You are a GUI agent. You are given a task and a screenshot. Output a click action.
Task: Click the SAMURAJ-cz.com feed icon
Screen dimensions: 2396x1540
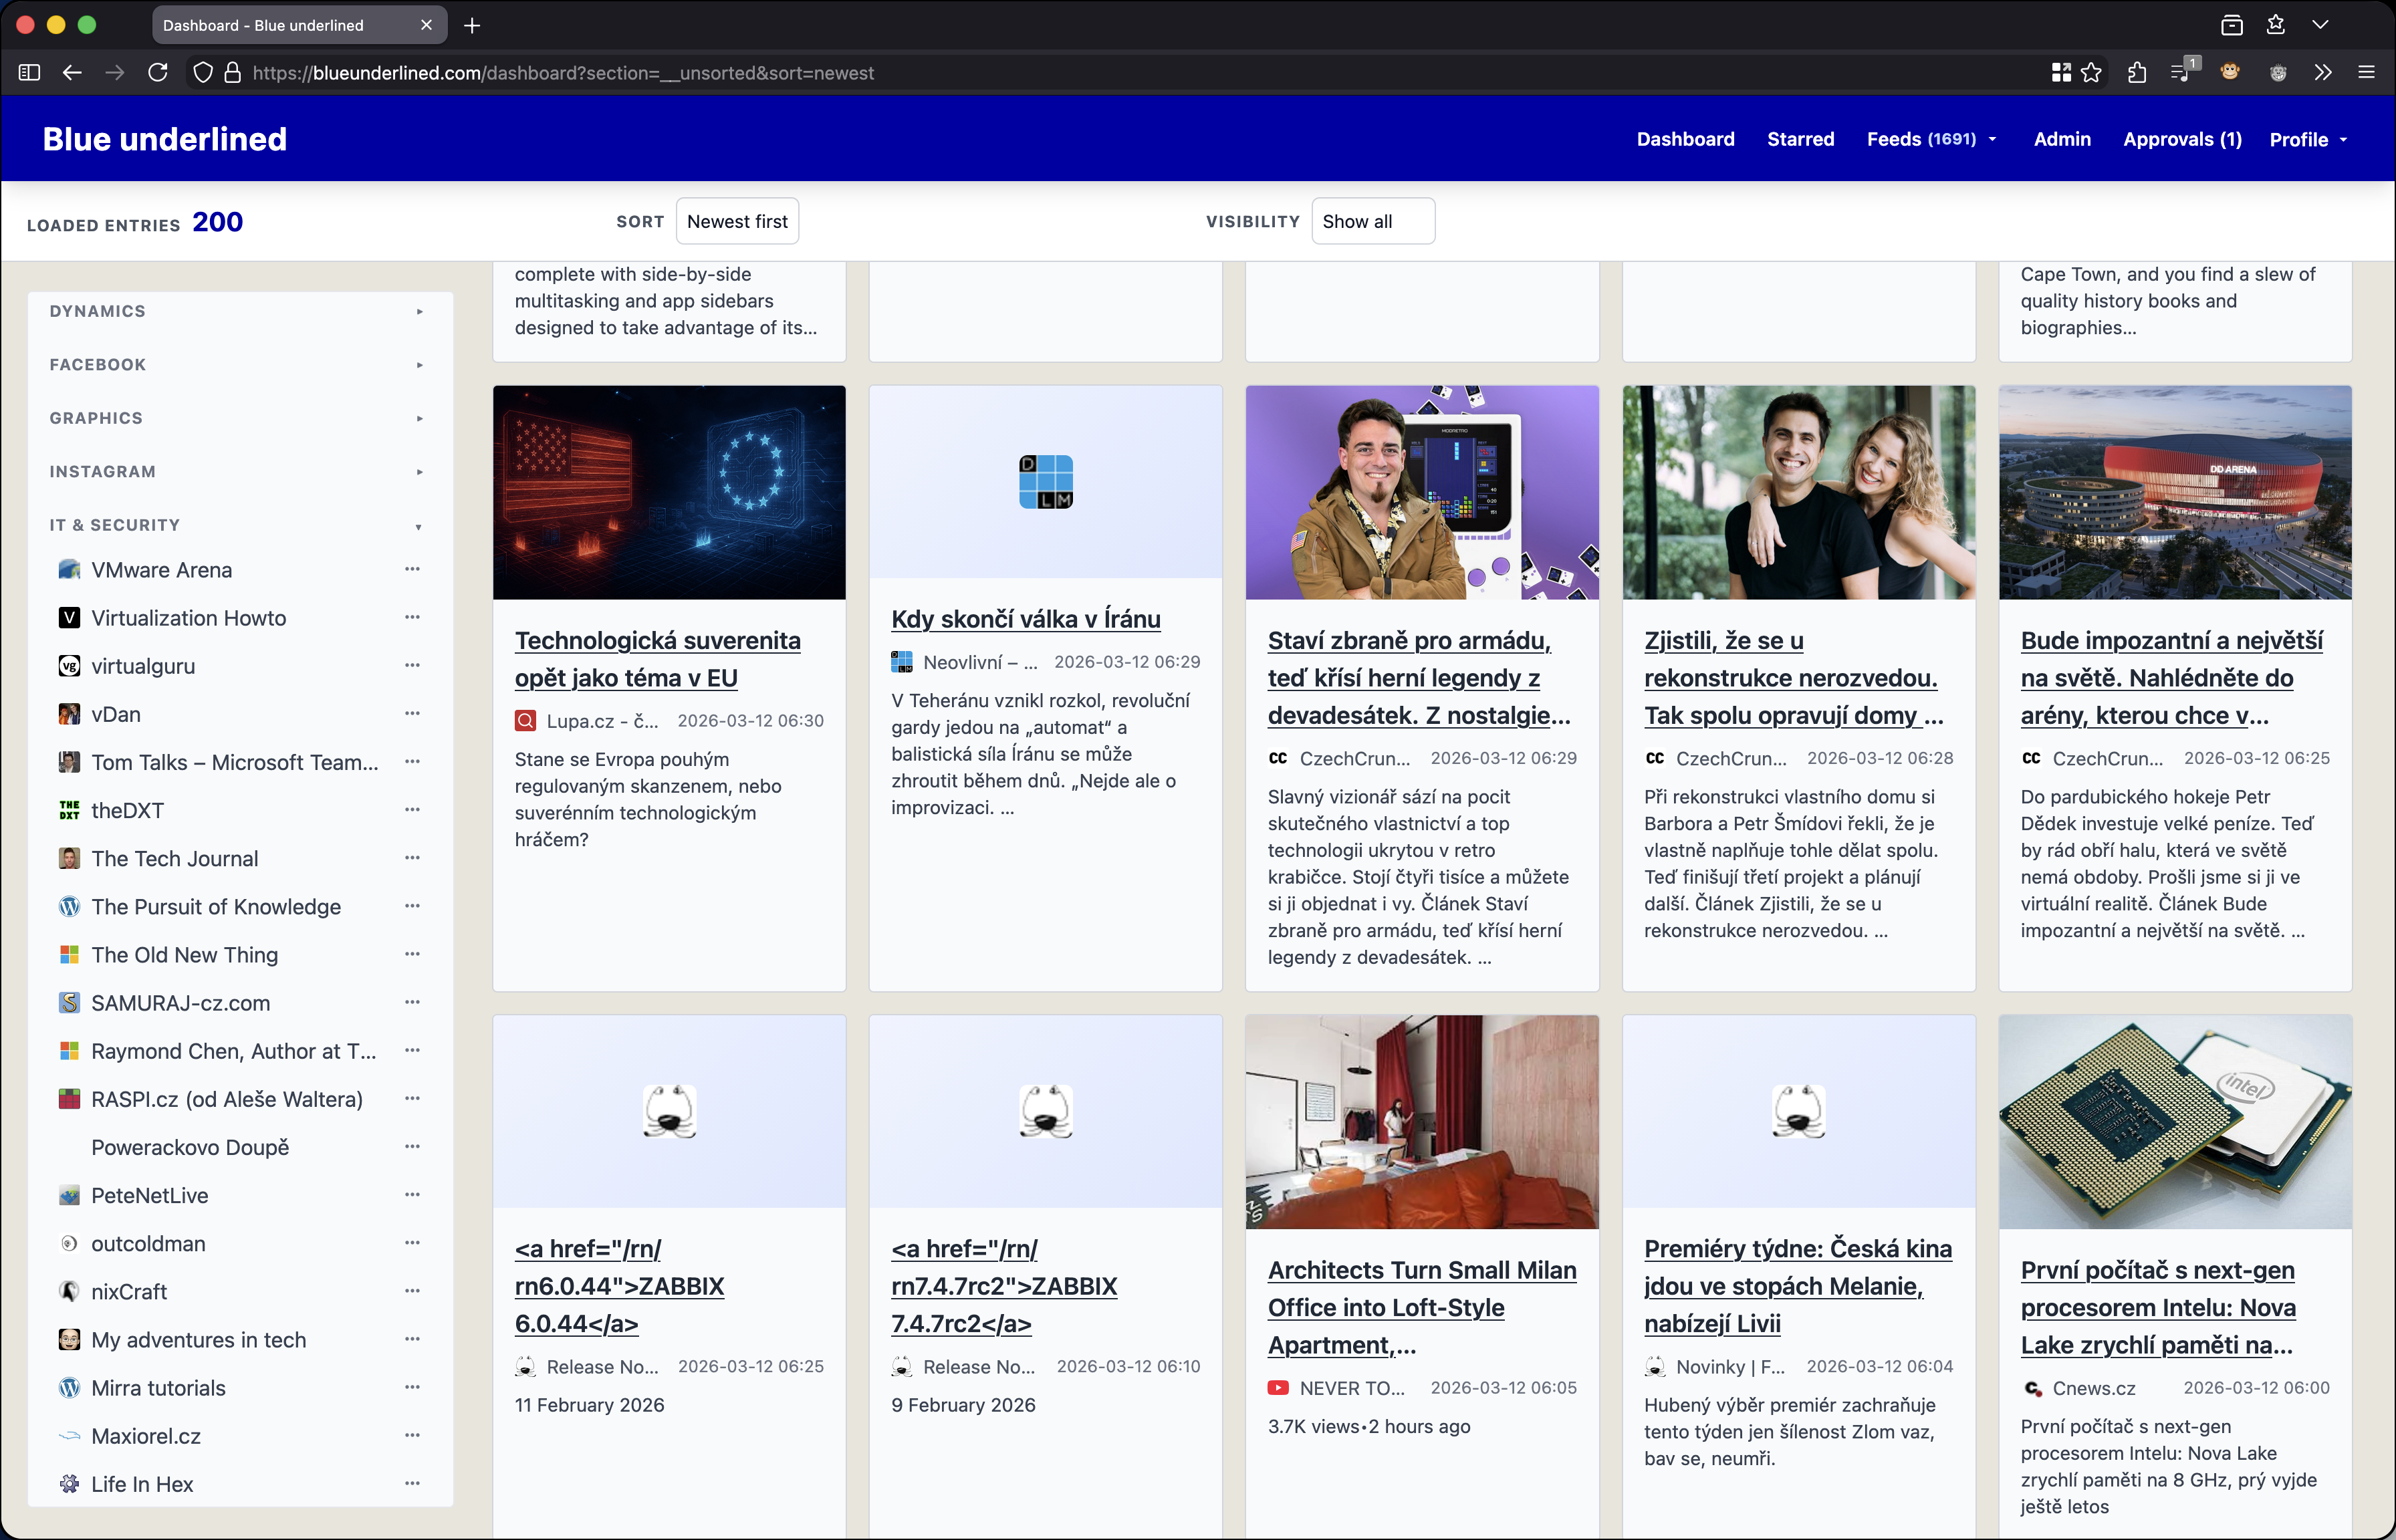coord(68,1002)
